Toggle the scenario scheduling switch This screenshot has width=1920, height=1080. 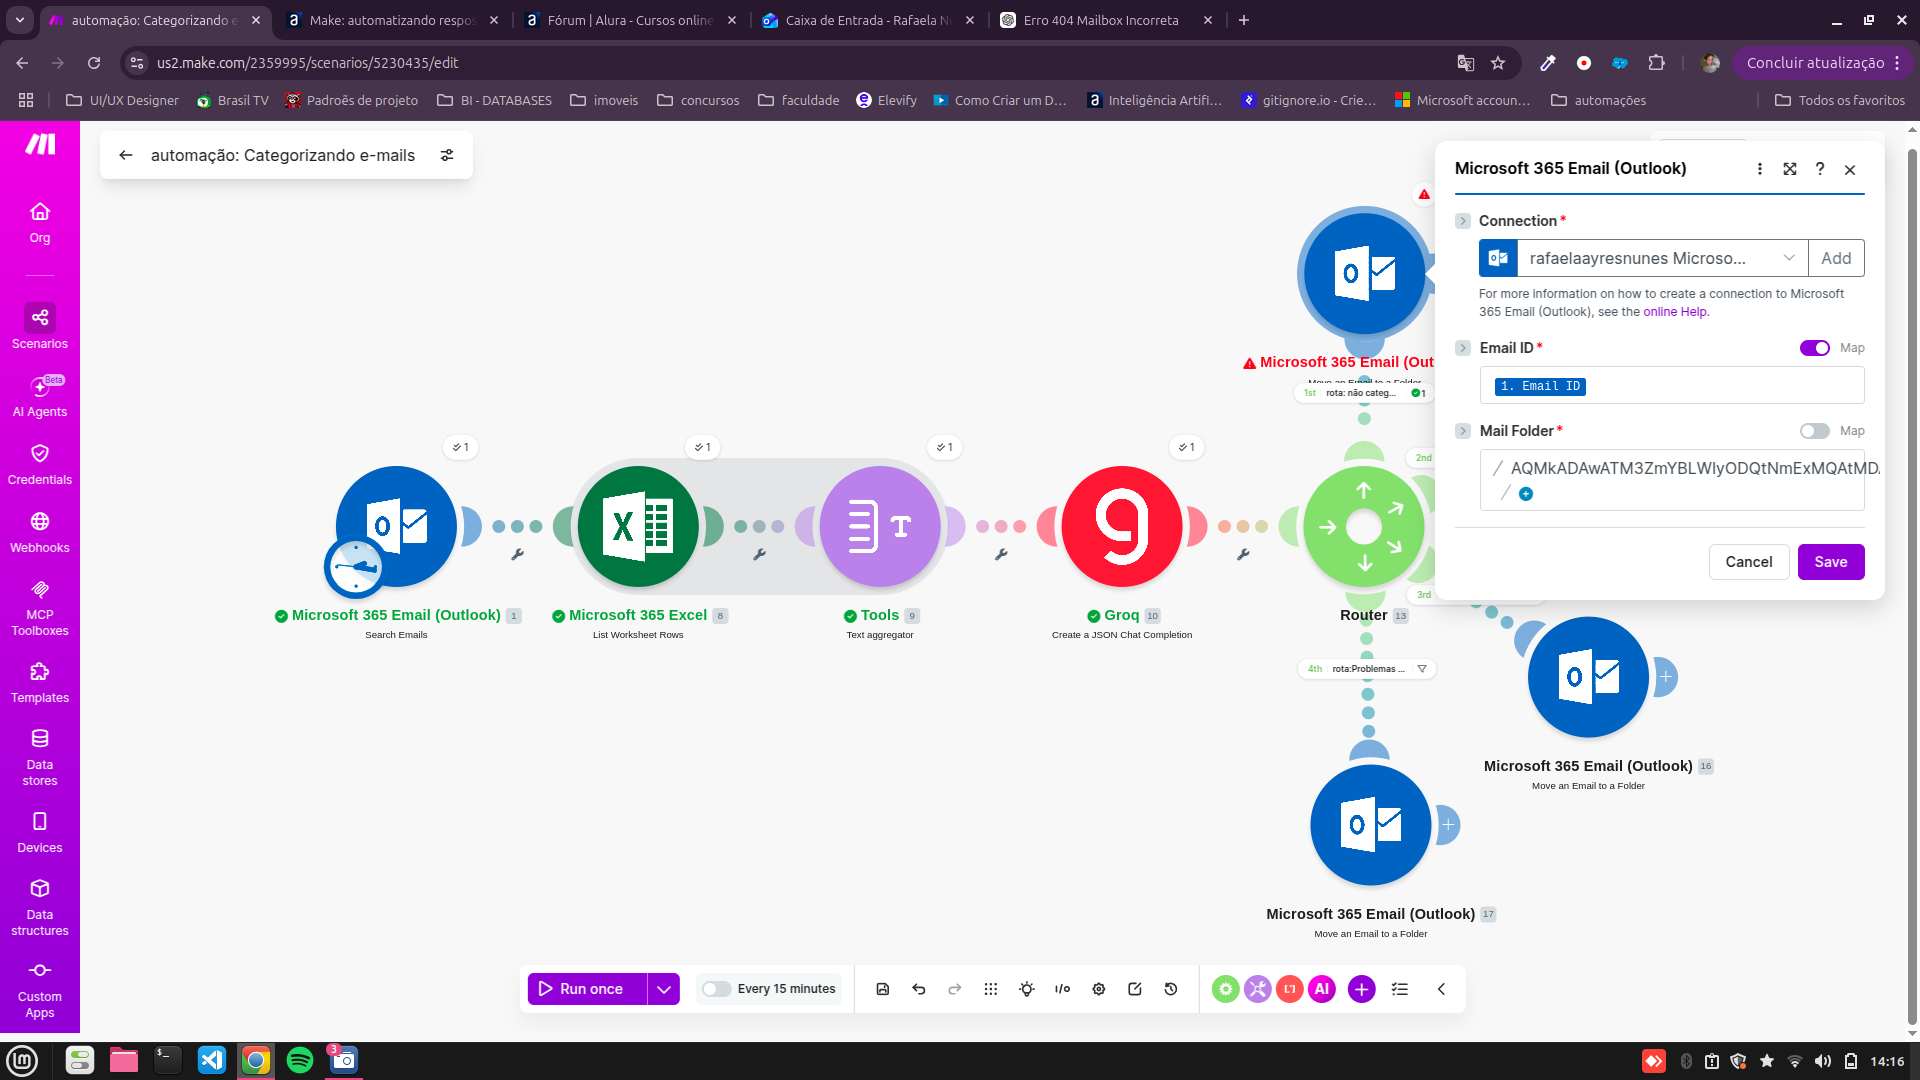coord(716,989)
